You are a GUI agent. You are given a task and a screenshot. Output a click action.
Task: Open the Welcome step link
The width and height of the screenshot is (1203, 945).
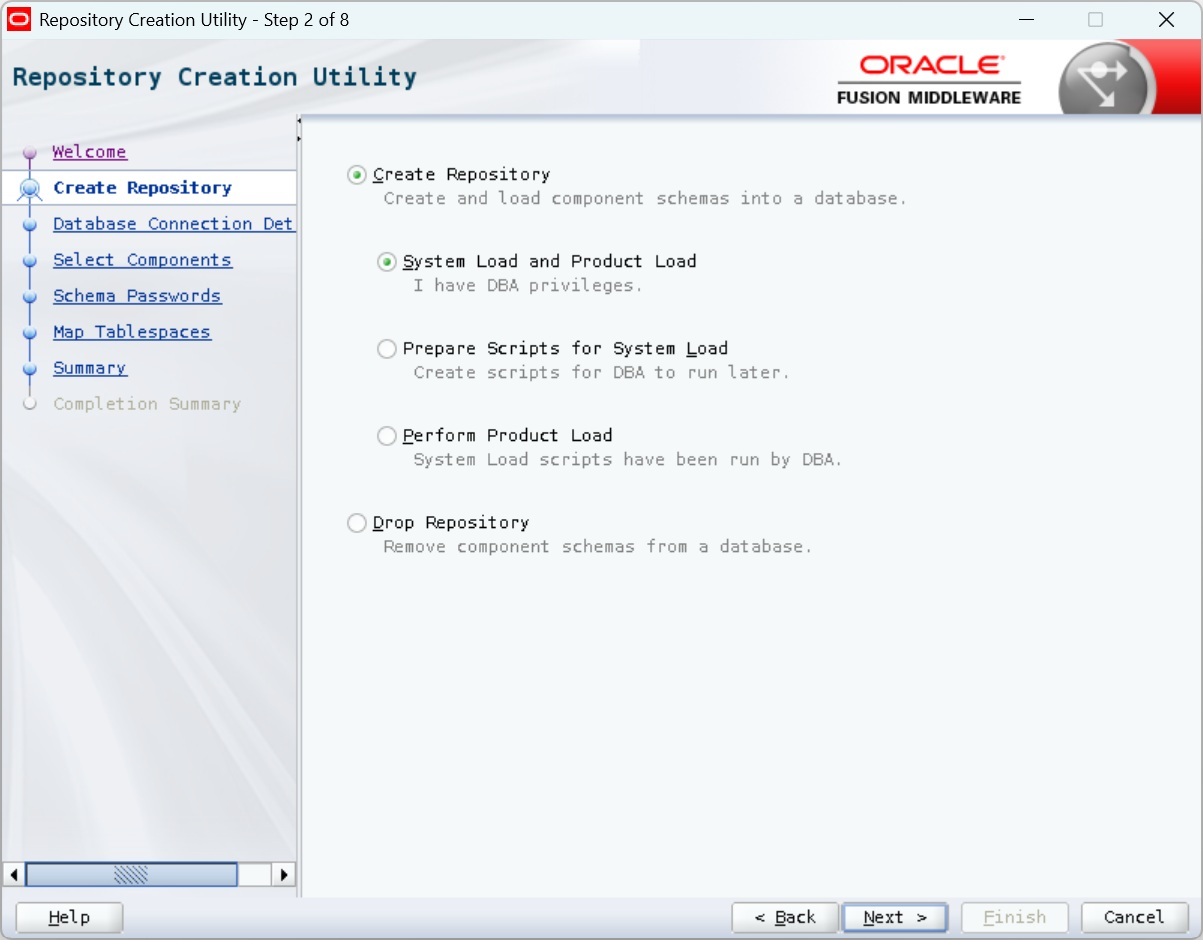(90, 152)
